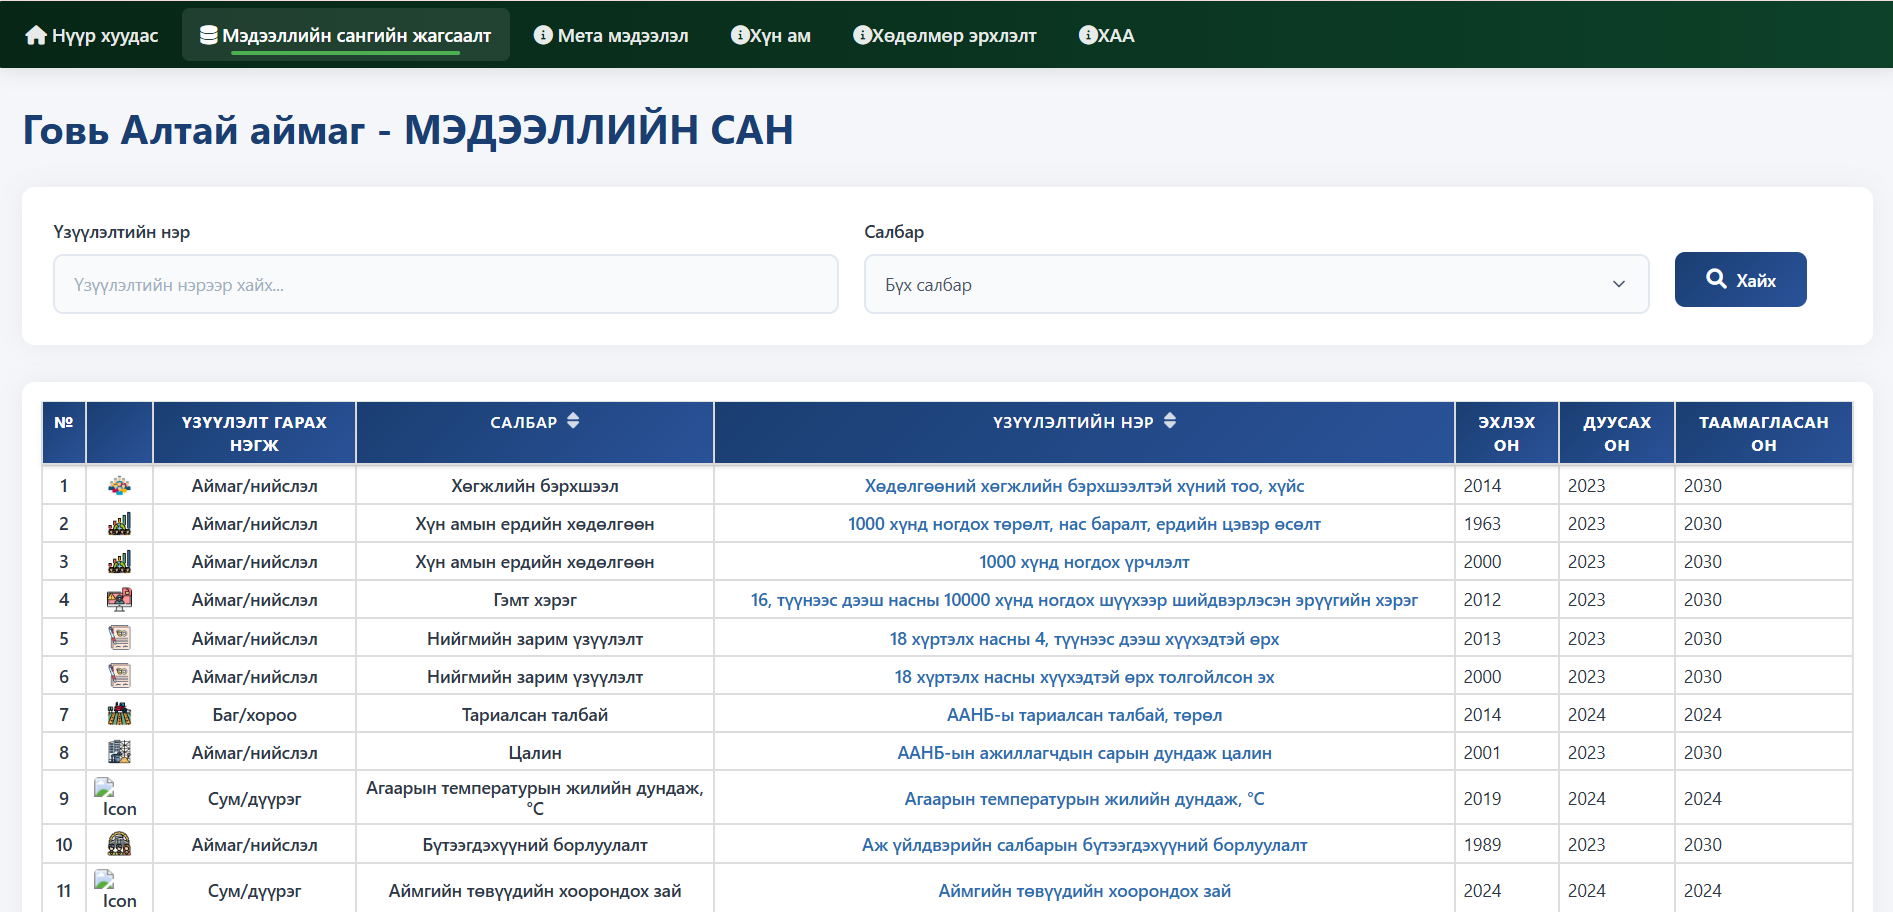
Task: Click the info icon beside Мета мэдээлэл
Action: tap(543, 35)
